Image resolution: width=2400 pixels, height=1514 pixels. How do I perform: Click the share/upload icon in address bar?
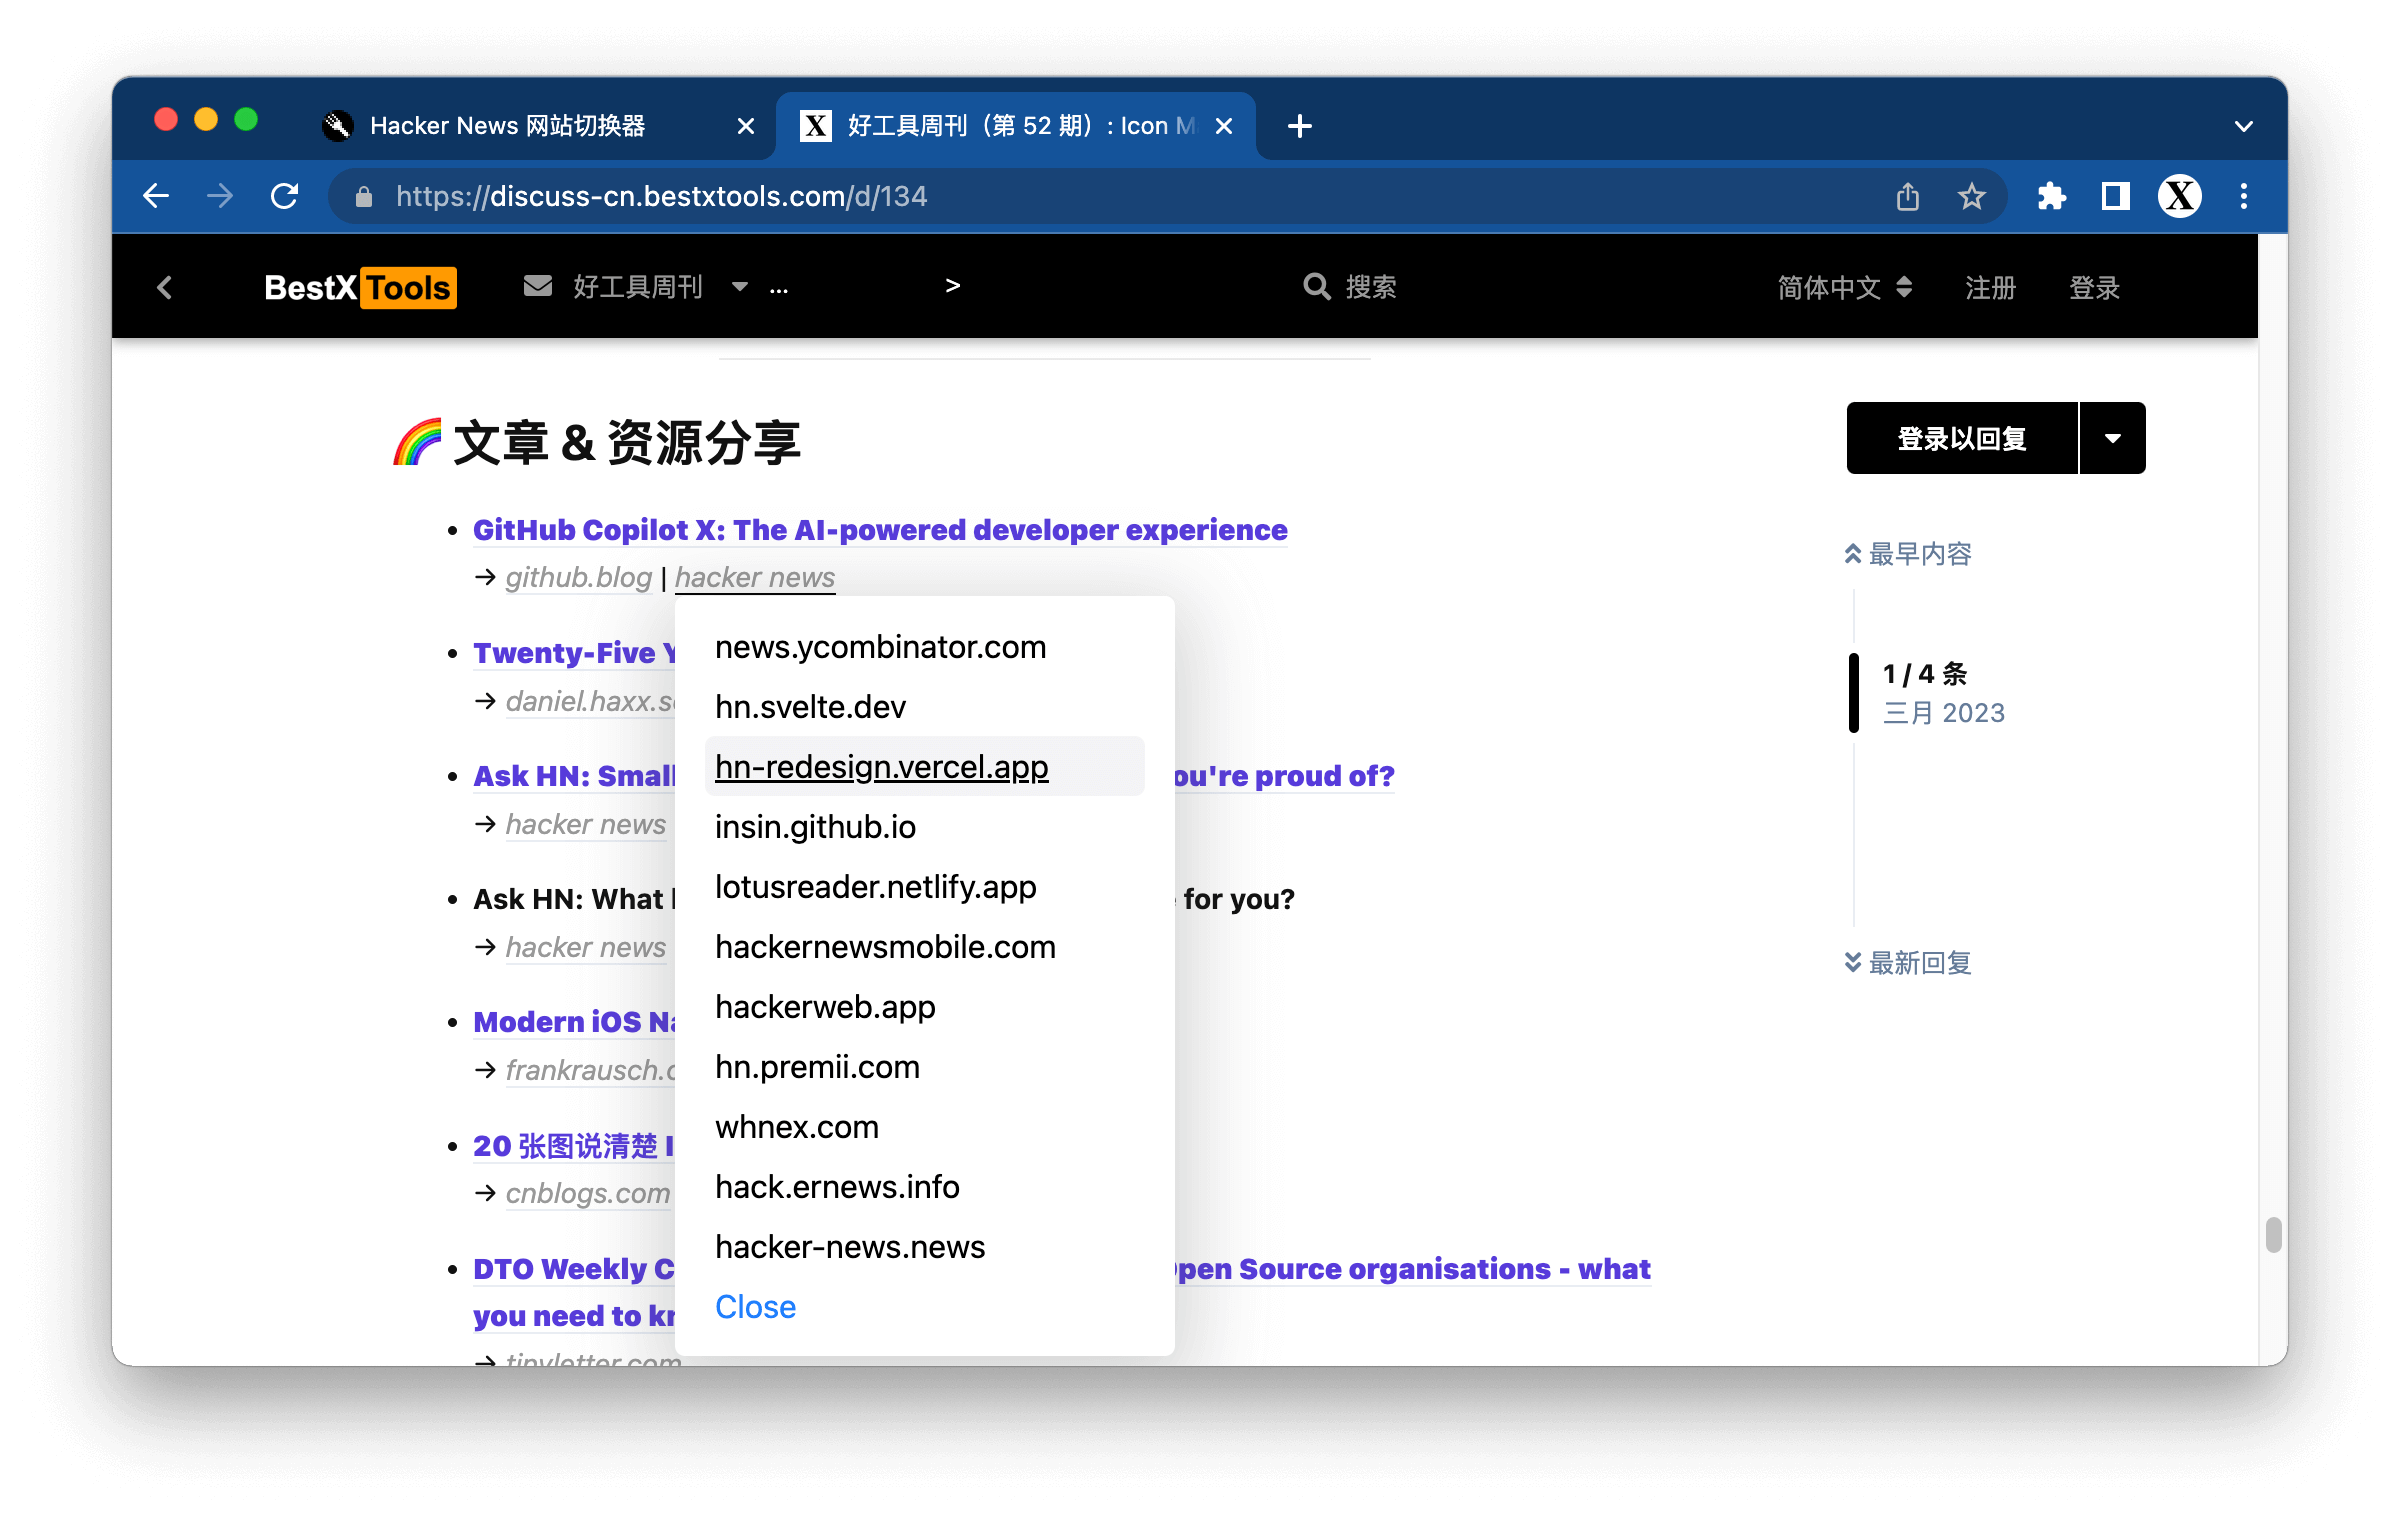pyautogui.click(x=1906, y=194)
